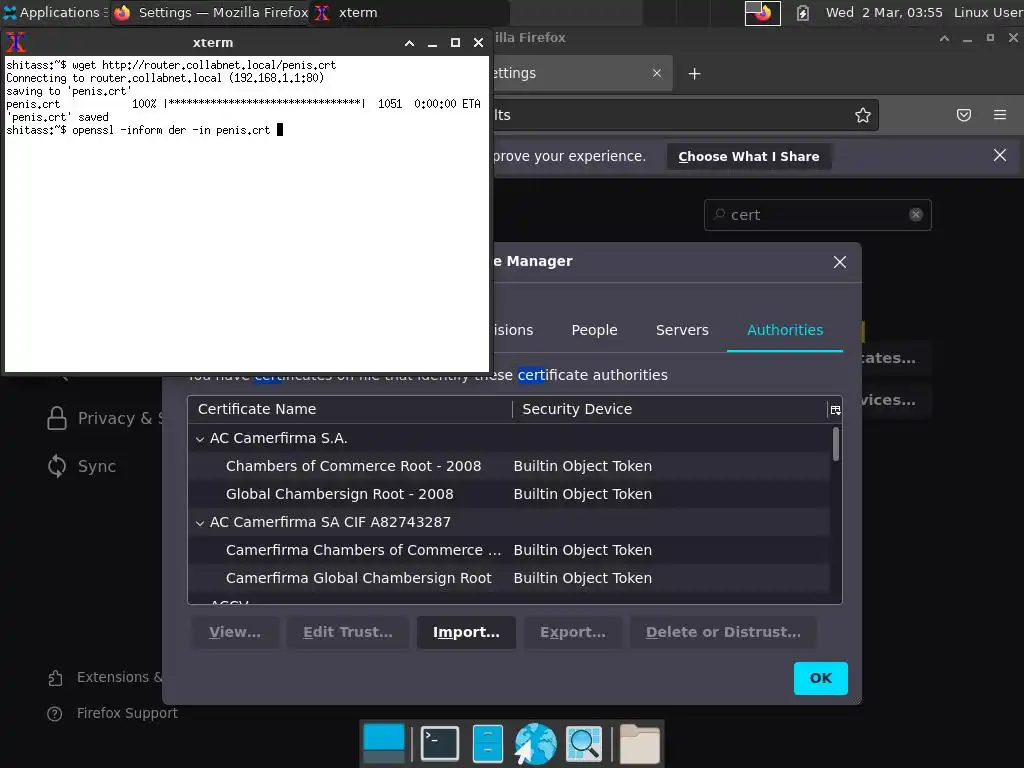
Task: Collapse the AC Camerfirma SA CIF A82743287 group
Action: (200, 523)
